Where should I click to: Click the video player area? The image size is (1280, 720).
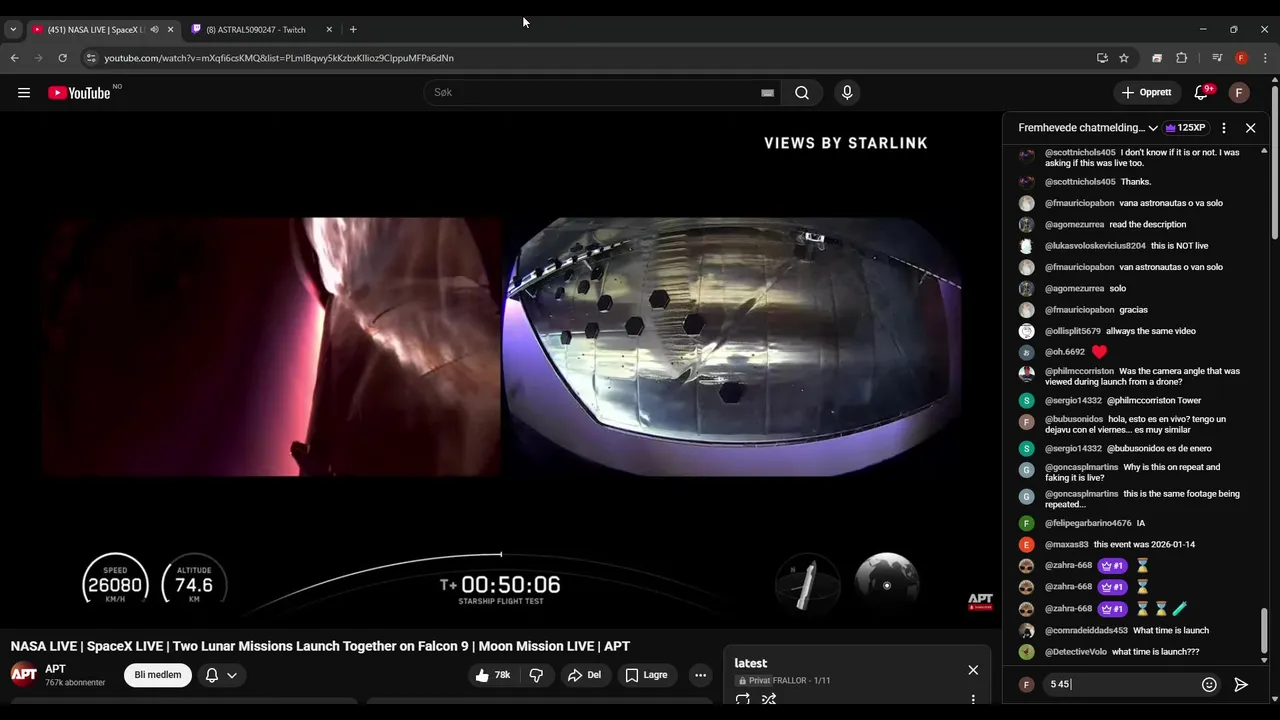coord(500,369)
